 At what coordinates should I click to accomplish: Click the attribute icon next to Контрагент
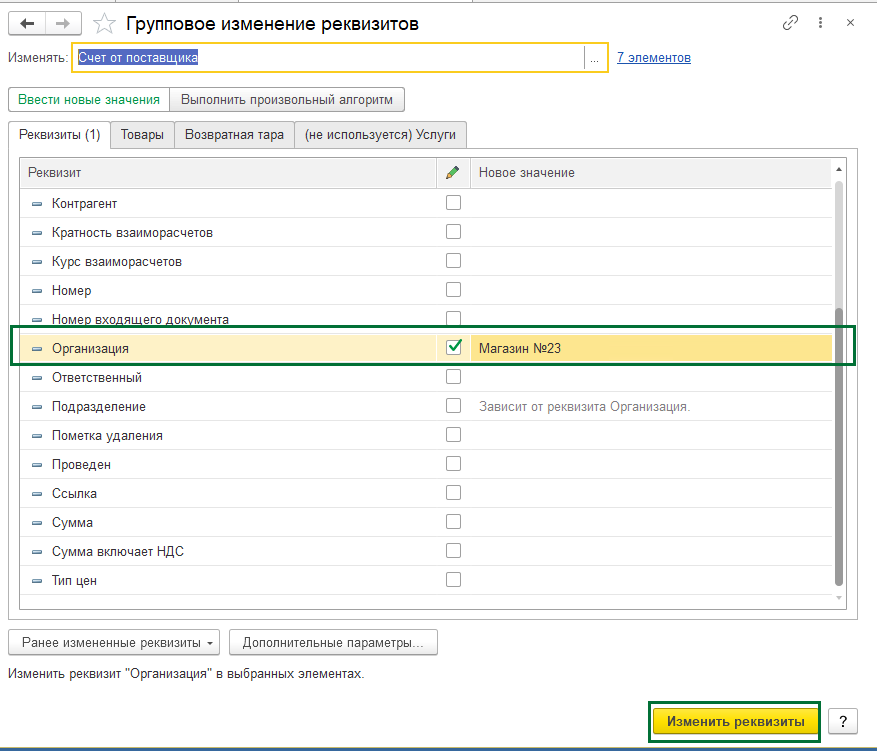coord(37,204)
